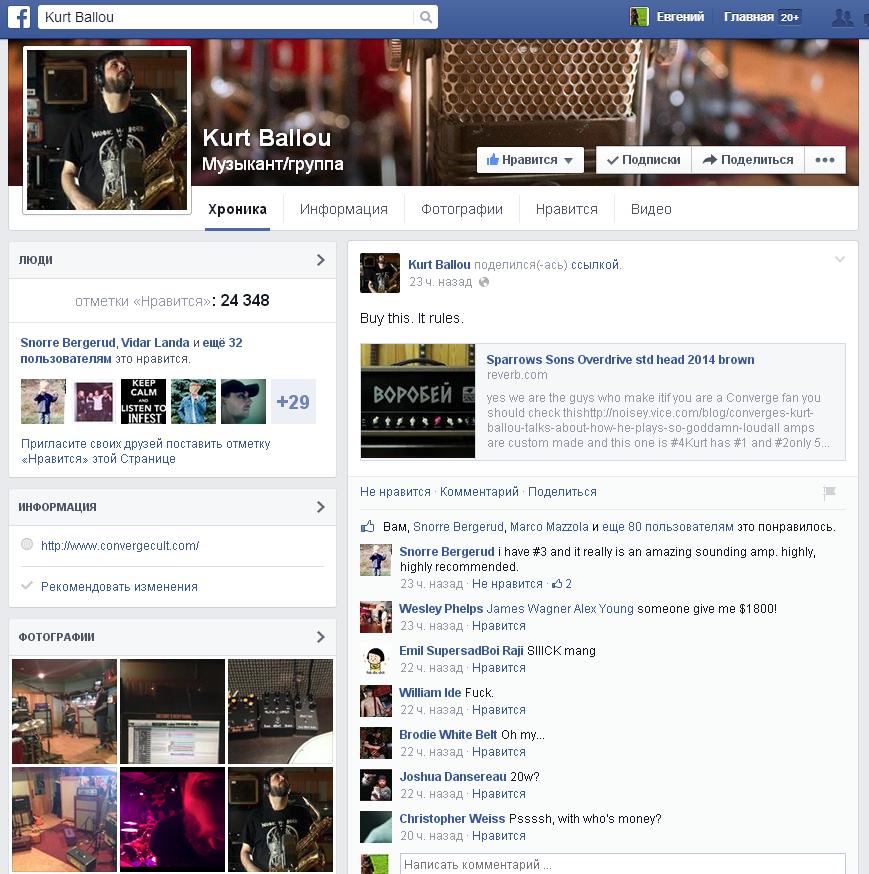Open the Нравится dropdown on the cover
Image resolution: width=869 pixels, height=874 pixels.
point(530,160)
